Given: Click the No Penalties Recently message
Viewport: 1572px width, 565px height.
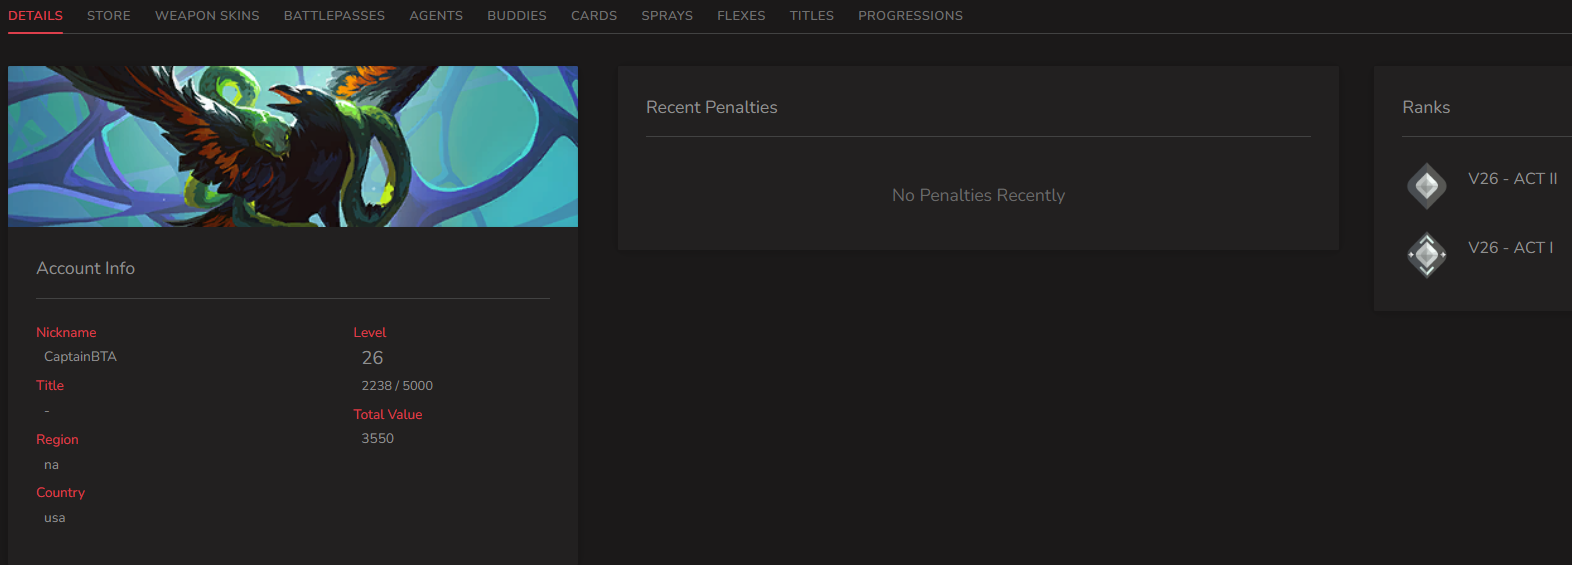Looking at the screenshot, I should 978,196.
